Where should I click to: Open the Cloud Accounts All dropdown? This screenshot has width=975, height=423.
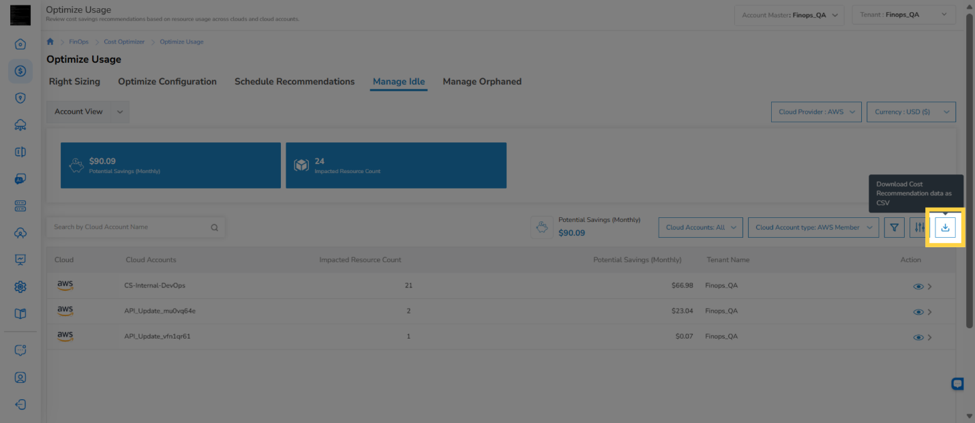click(701, 228)
